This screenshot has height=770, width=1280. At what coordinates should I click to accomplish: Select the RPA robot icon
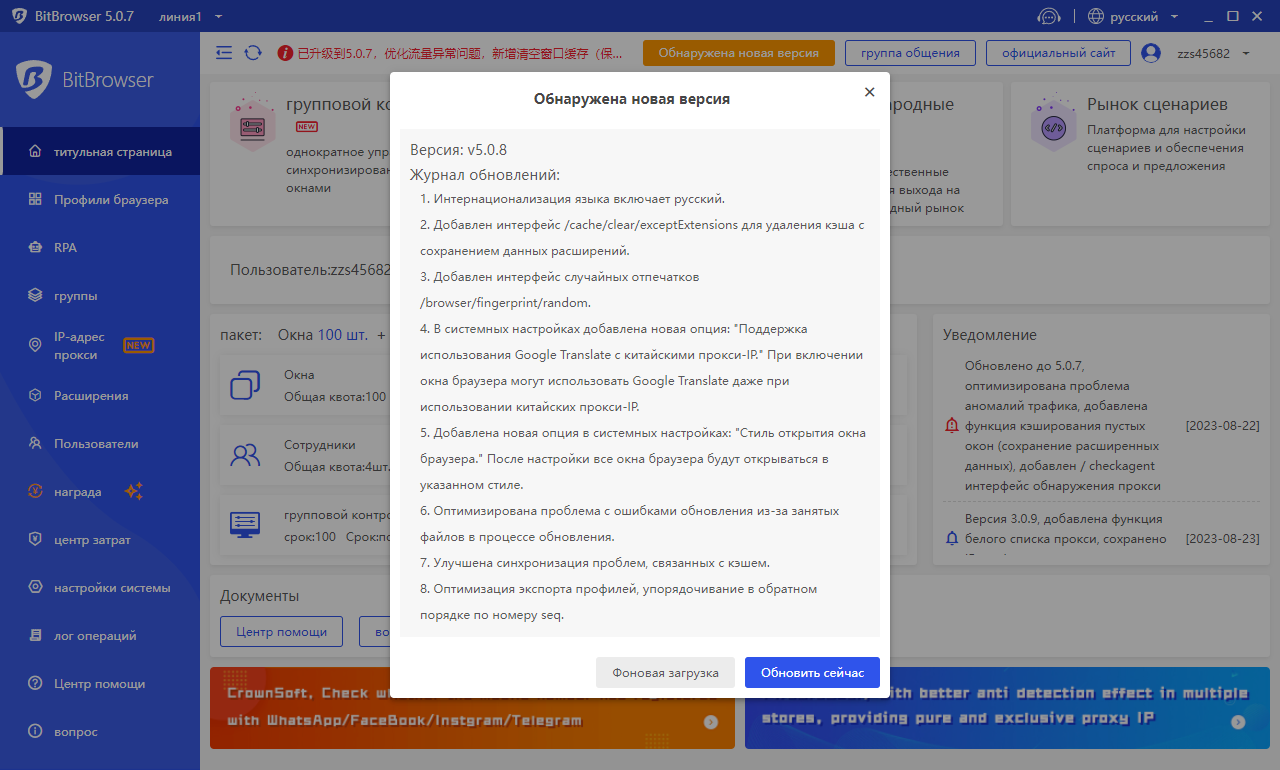[x=35, y=248]
